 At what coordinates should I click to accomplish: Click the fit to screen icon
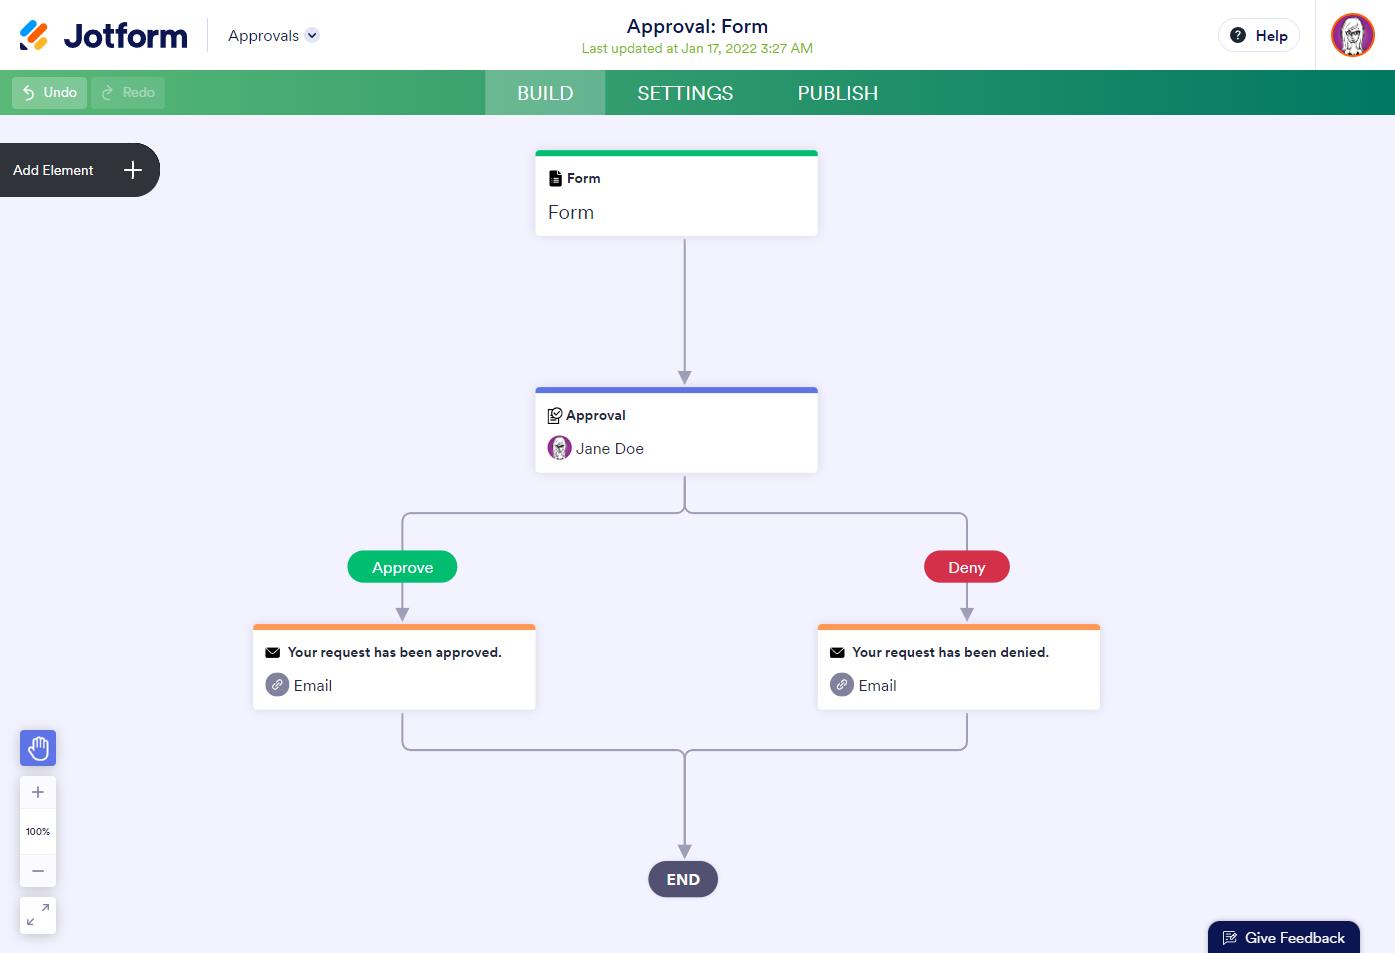coord(38,915)
